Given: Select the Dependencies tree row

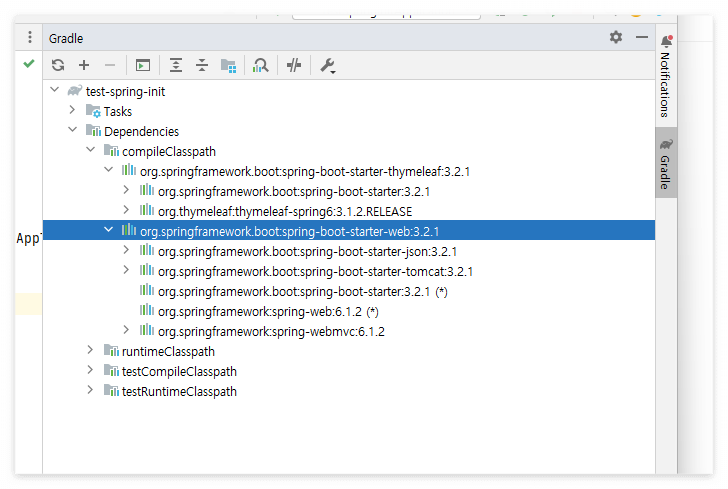Looking at the screenshot, I should pos(349,131).
